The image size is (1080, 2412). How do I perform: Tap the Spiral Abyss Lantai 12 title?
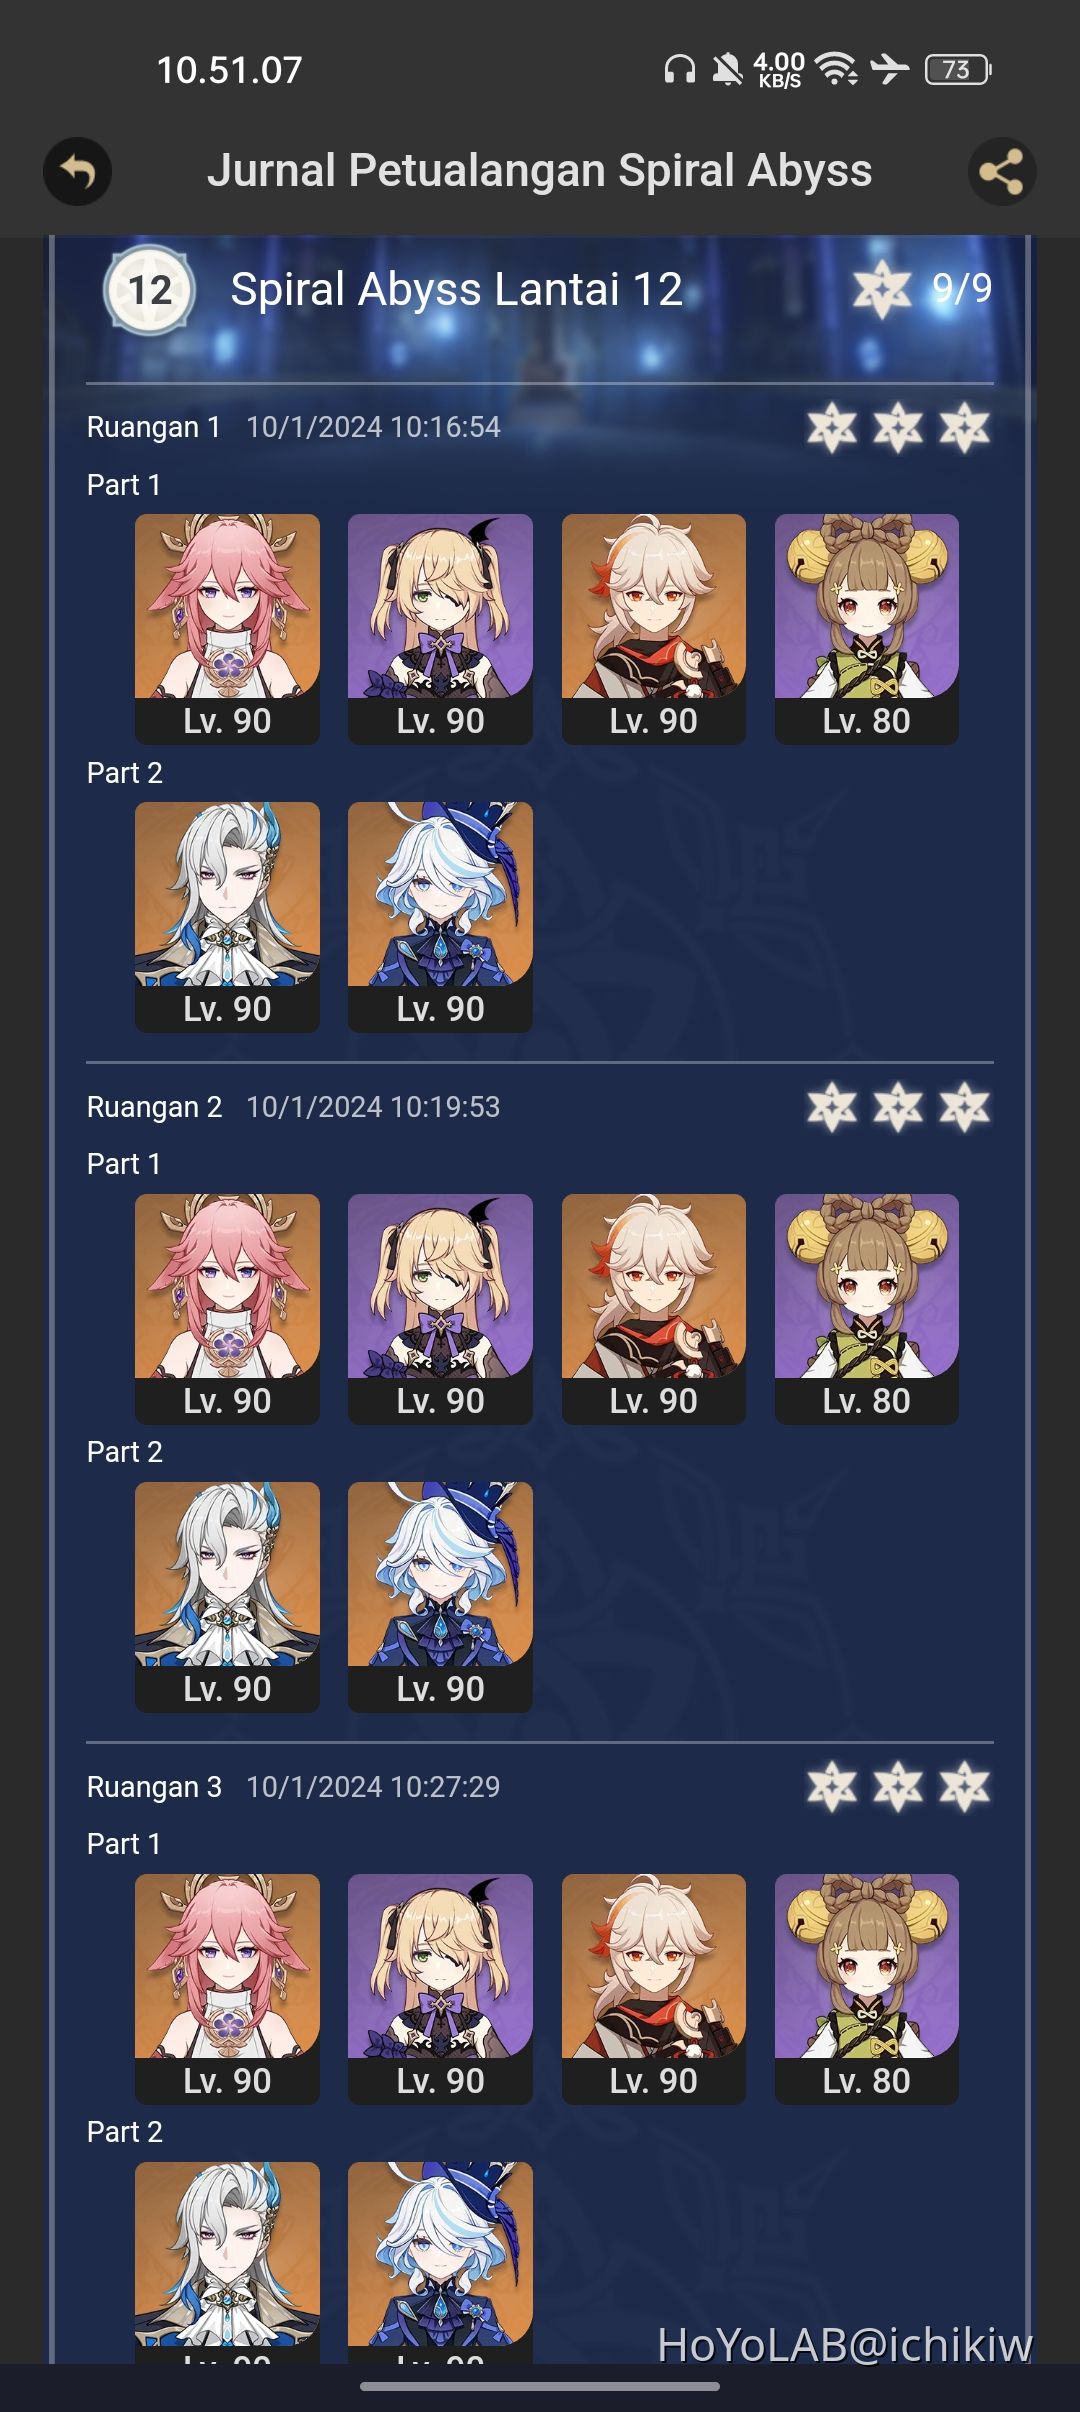click(x=456, y=290)
